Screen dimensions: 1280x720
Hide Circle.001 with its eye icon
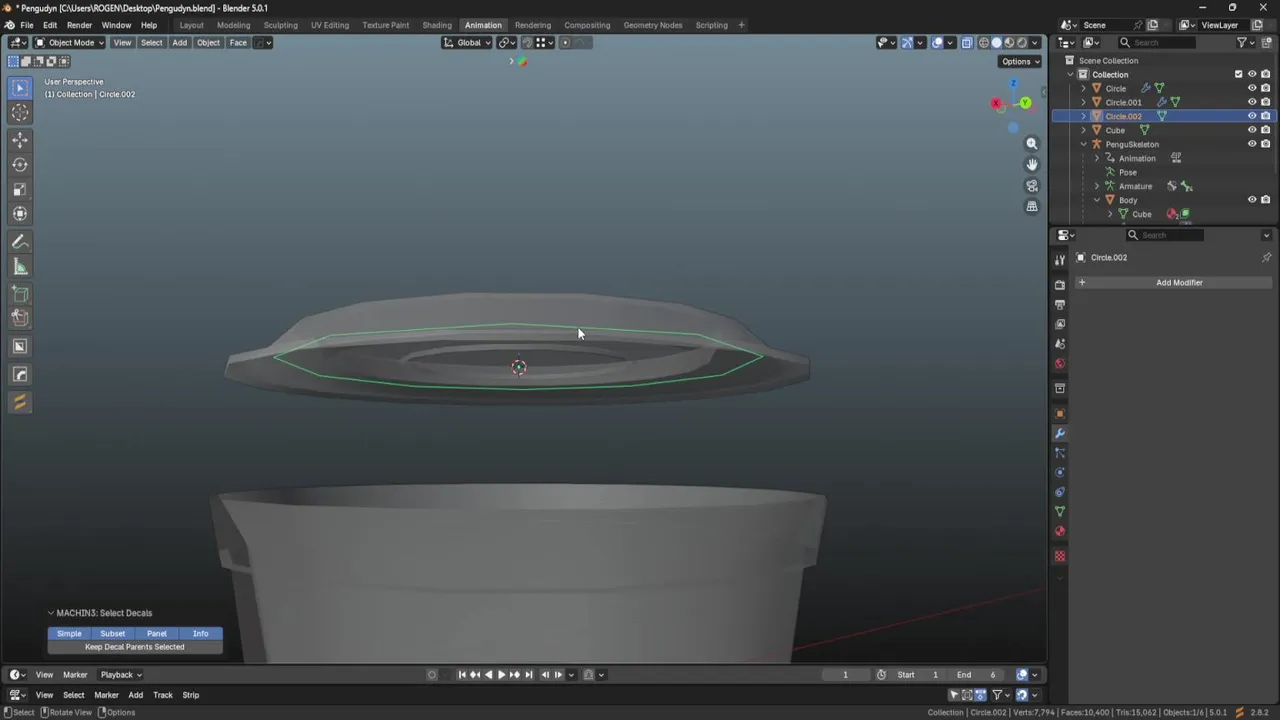[x=1252, y=102]
